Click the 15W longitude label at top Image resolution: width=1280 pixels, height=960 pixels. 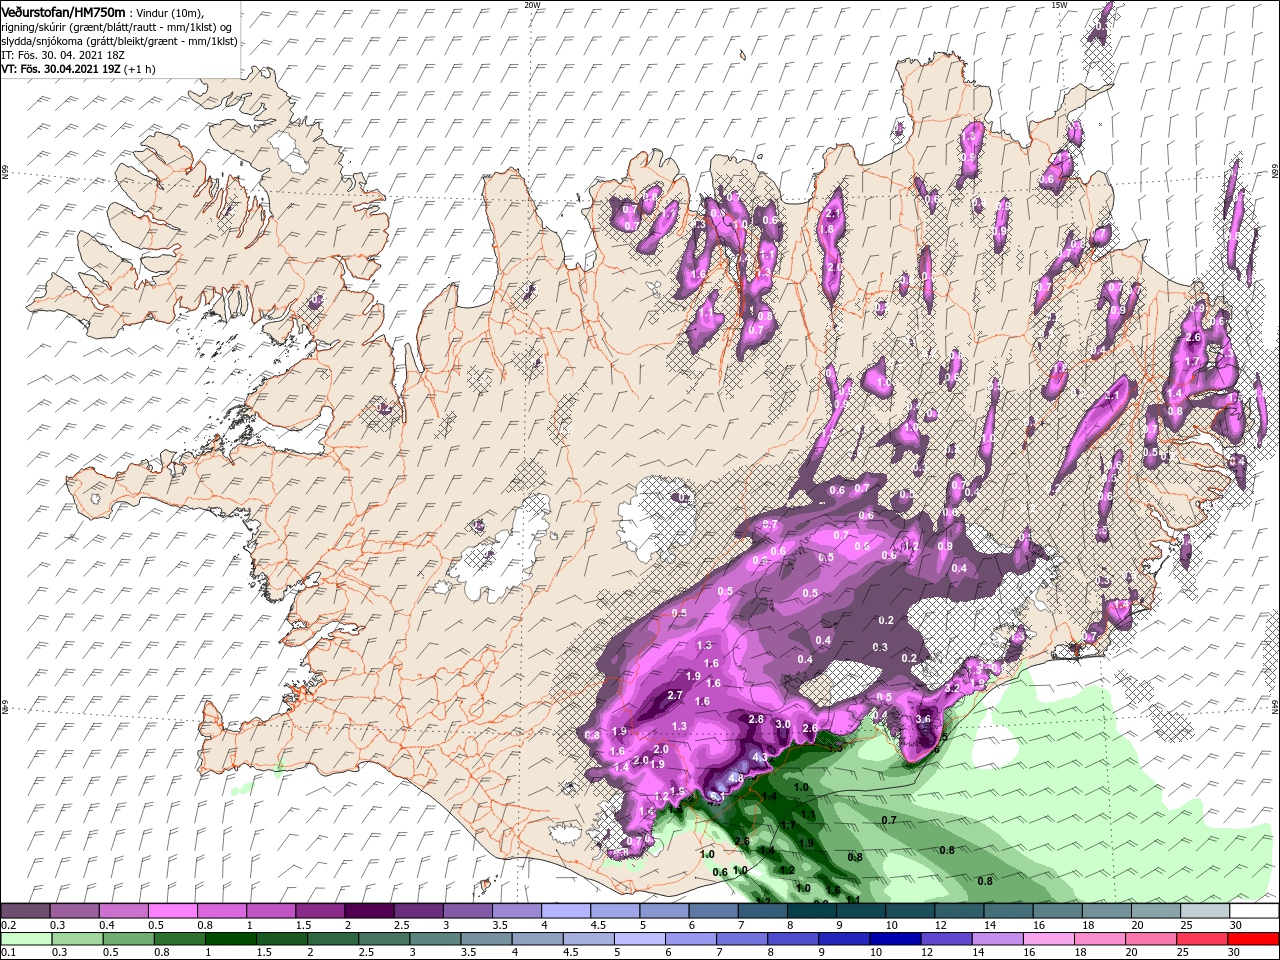click(x=1059, y=5)
